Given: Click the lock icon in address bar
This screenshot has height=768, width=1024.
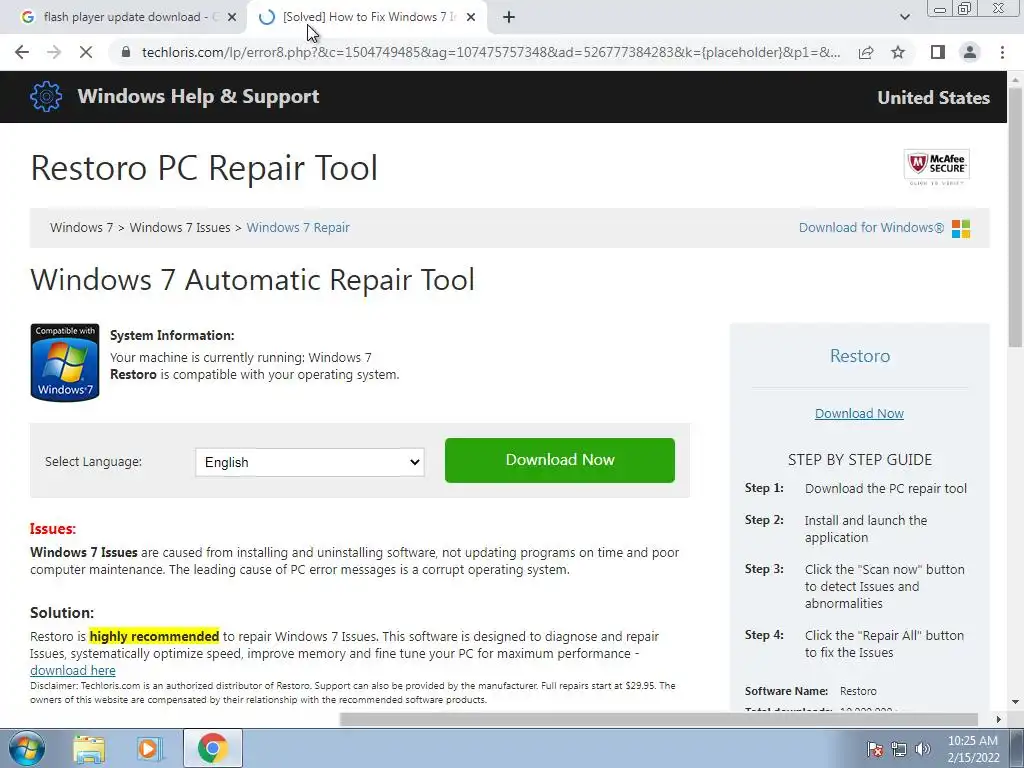Looking at the screenshot, I should pyautogui.click(x=126, y=52).
